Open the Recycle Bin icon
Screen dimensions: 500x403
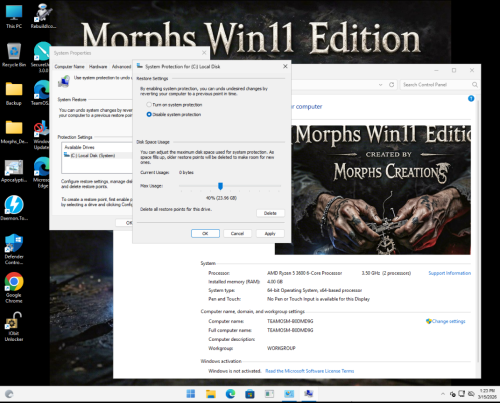(14, 54)
